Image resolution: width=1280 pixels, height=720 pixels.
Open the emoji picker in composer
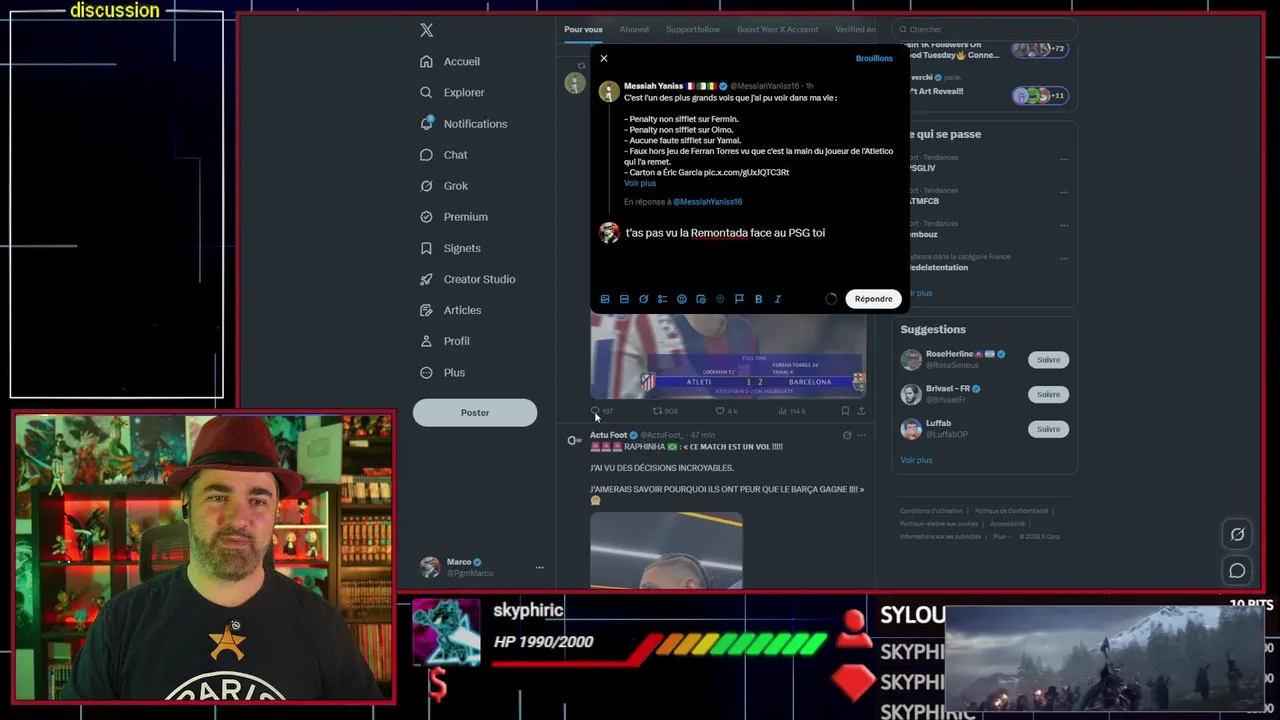click(682, 299)
